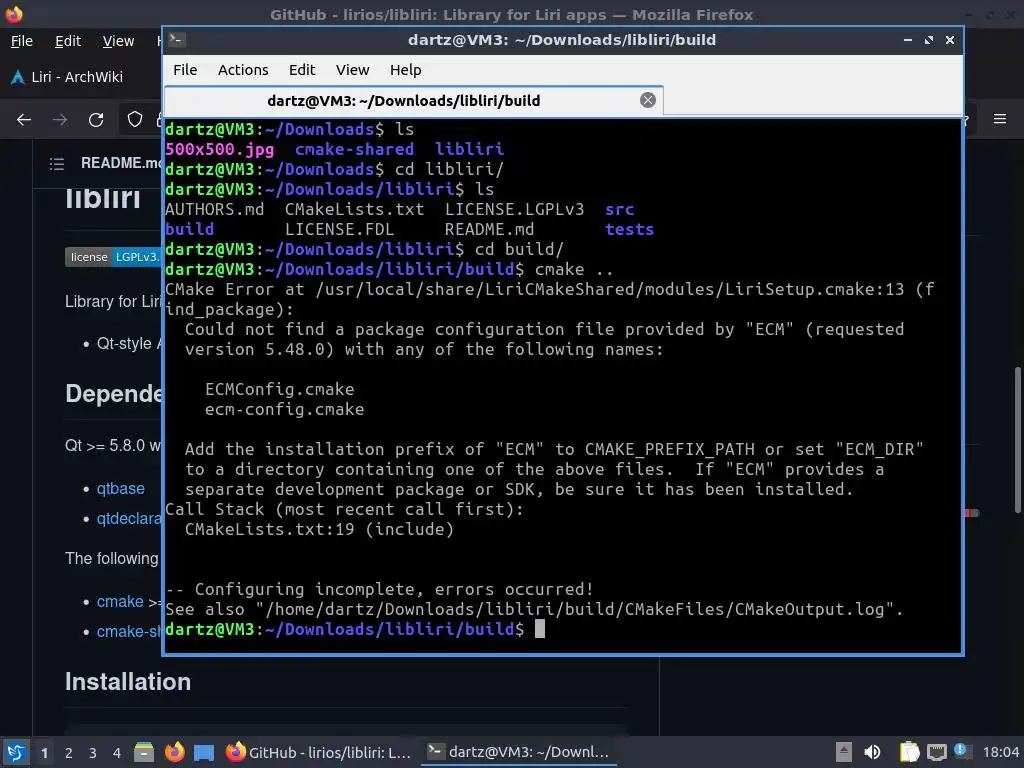Viewport: 1024px width, 768px height.
Task: Click the Installation heading in Firefox page
Action: click(x=128, y=682)
